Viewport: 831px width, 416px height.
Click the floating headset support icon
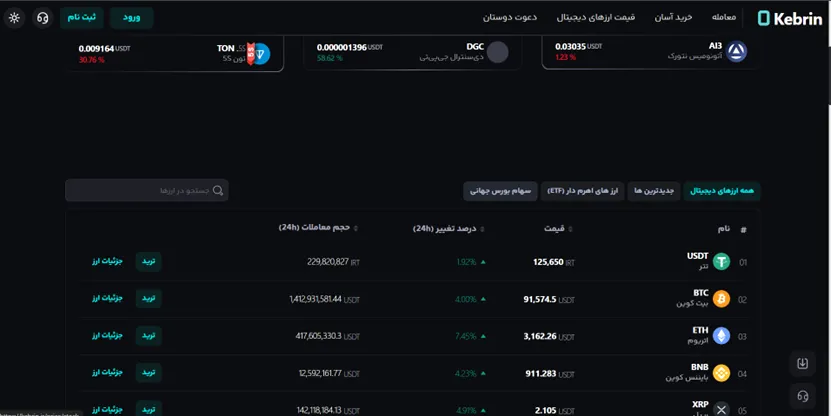(x=802, y=396)
